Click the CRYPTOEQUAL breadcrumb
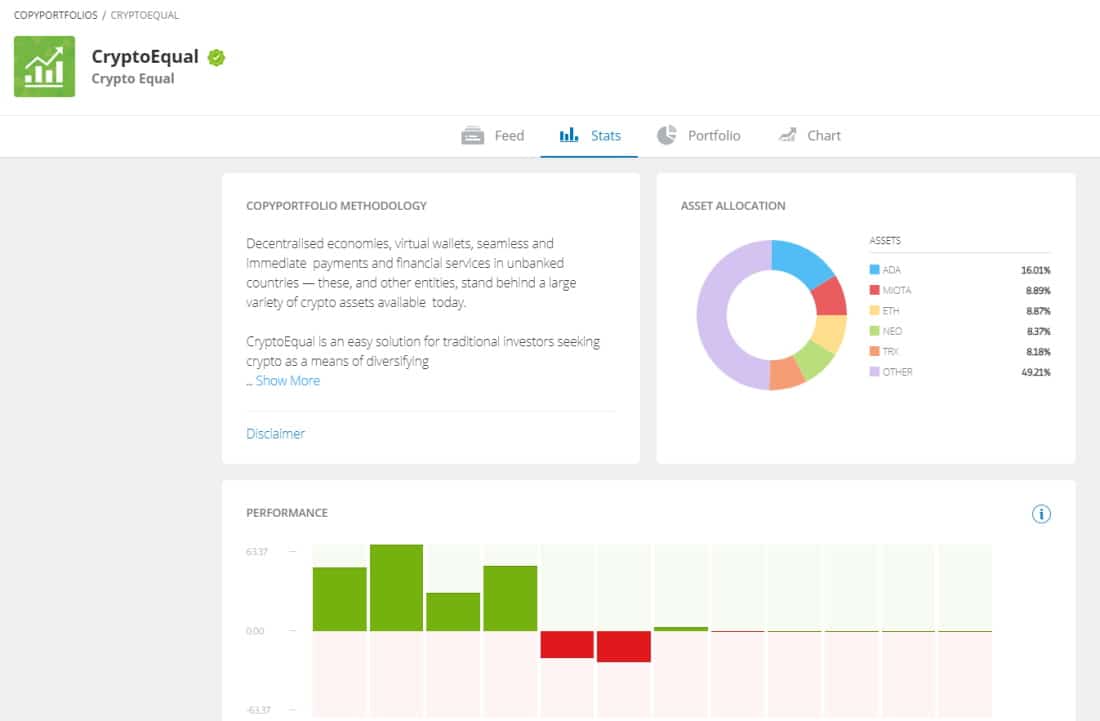 (x=145, y=15)
